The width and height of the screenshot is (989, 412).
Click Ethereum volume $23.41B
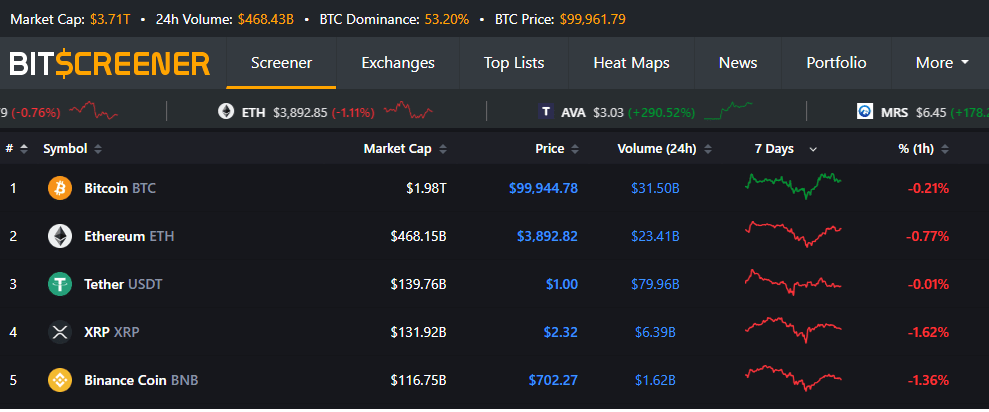tap(655, 236)
